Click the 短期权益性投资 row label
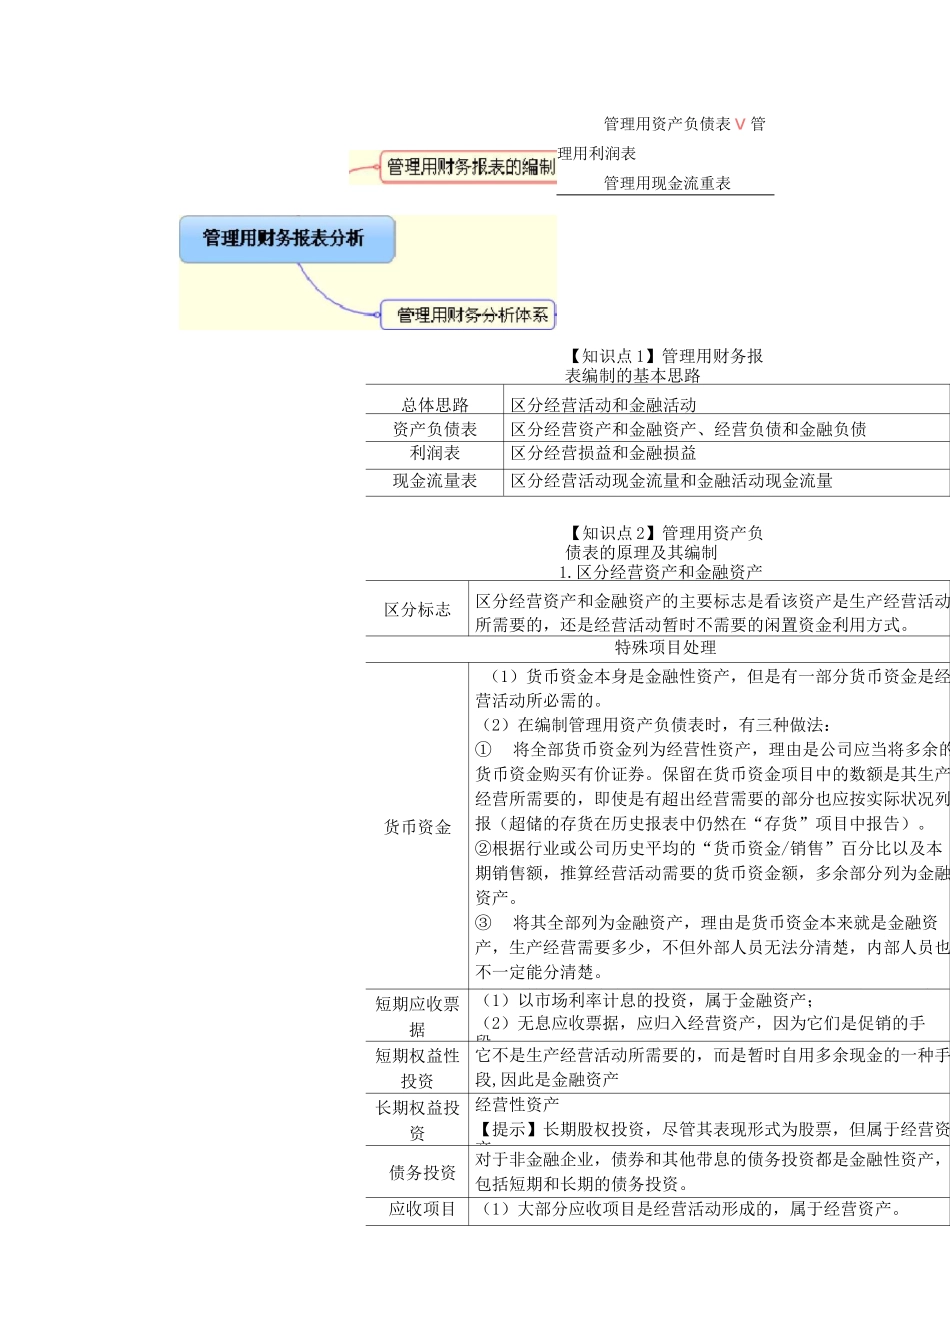 417,1068
